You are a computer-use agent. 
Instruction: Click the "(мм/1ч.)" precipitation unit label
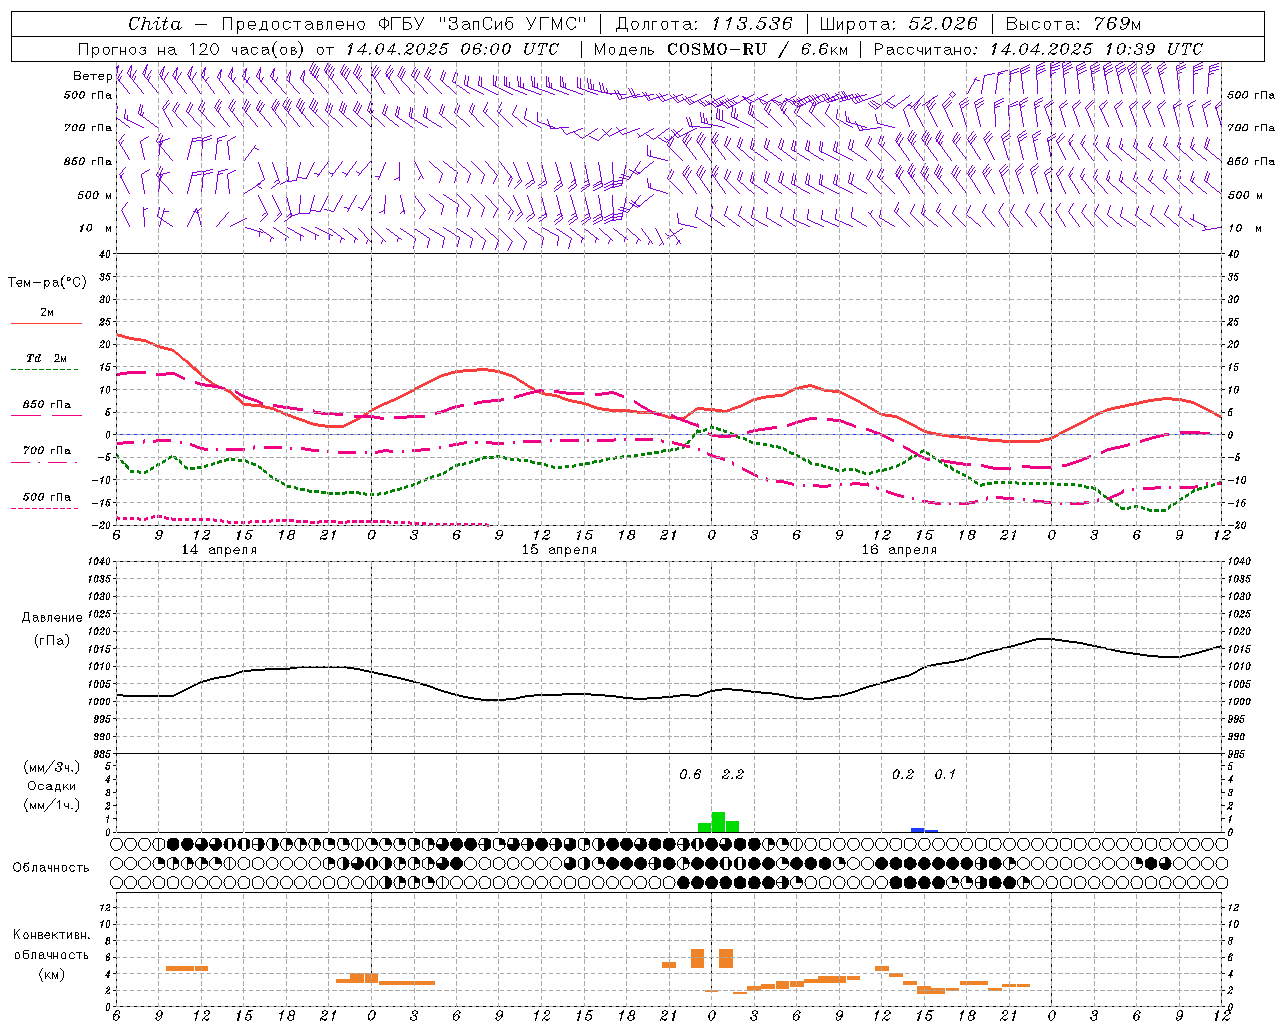click(51, 806)
